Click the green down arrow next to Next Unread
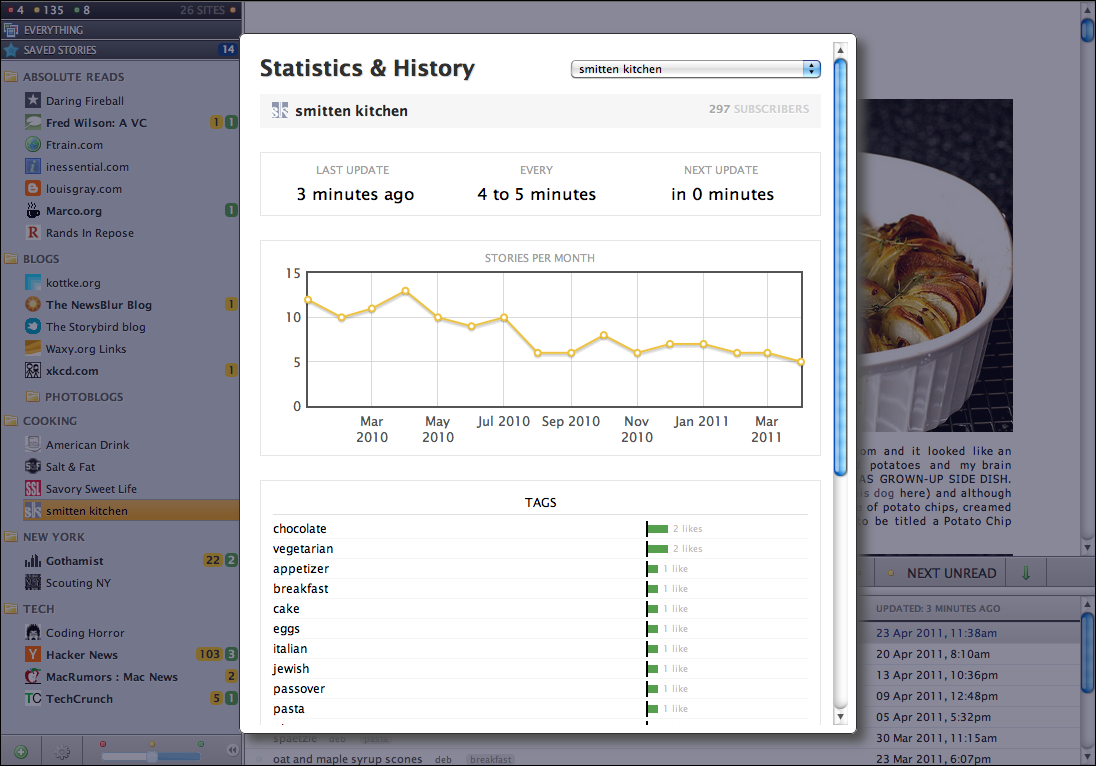Screen dimensions: 1096x766 click(x=1026, y=573)
